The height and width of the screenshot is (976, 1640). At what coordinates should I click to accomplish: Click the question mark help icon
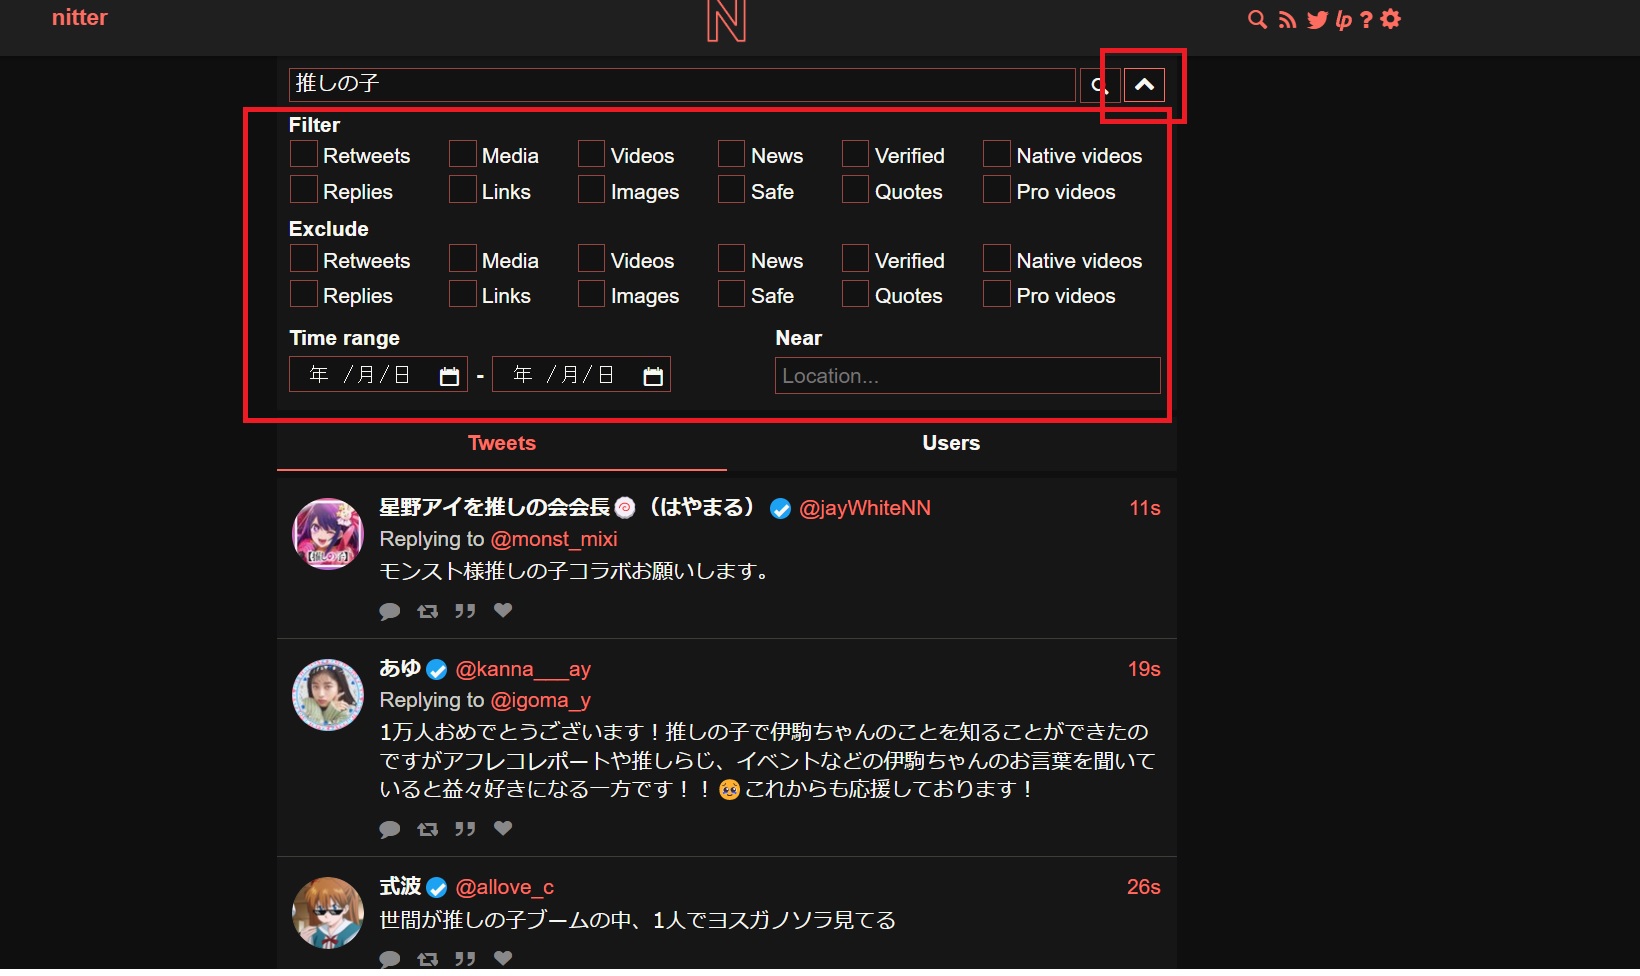(x=1365, y=19)
